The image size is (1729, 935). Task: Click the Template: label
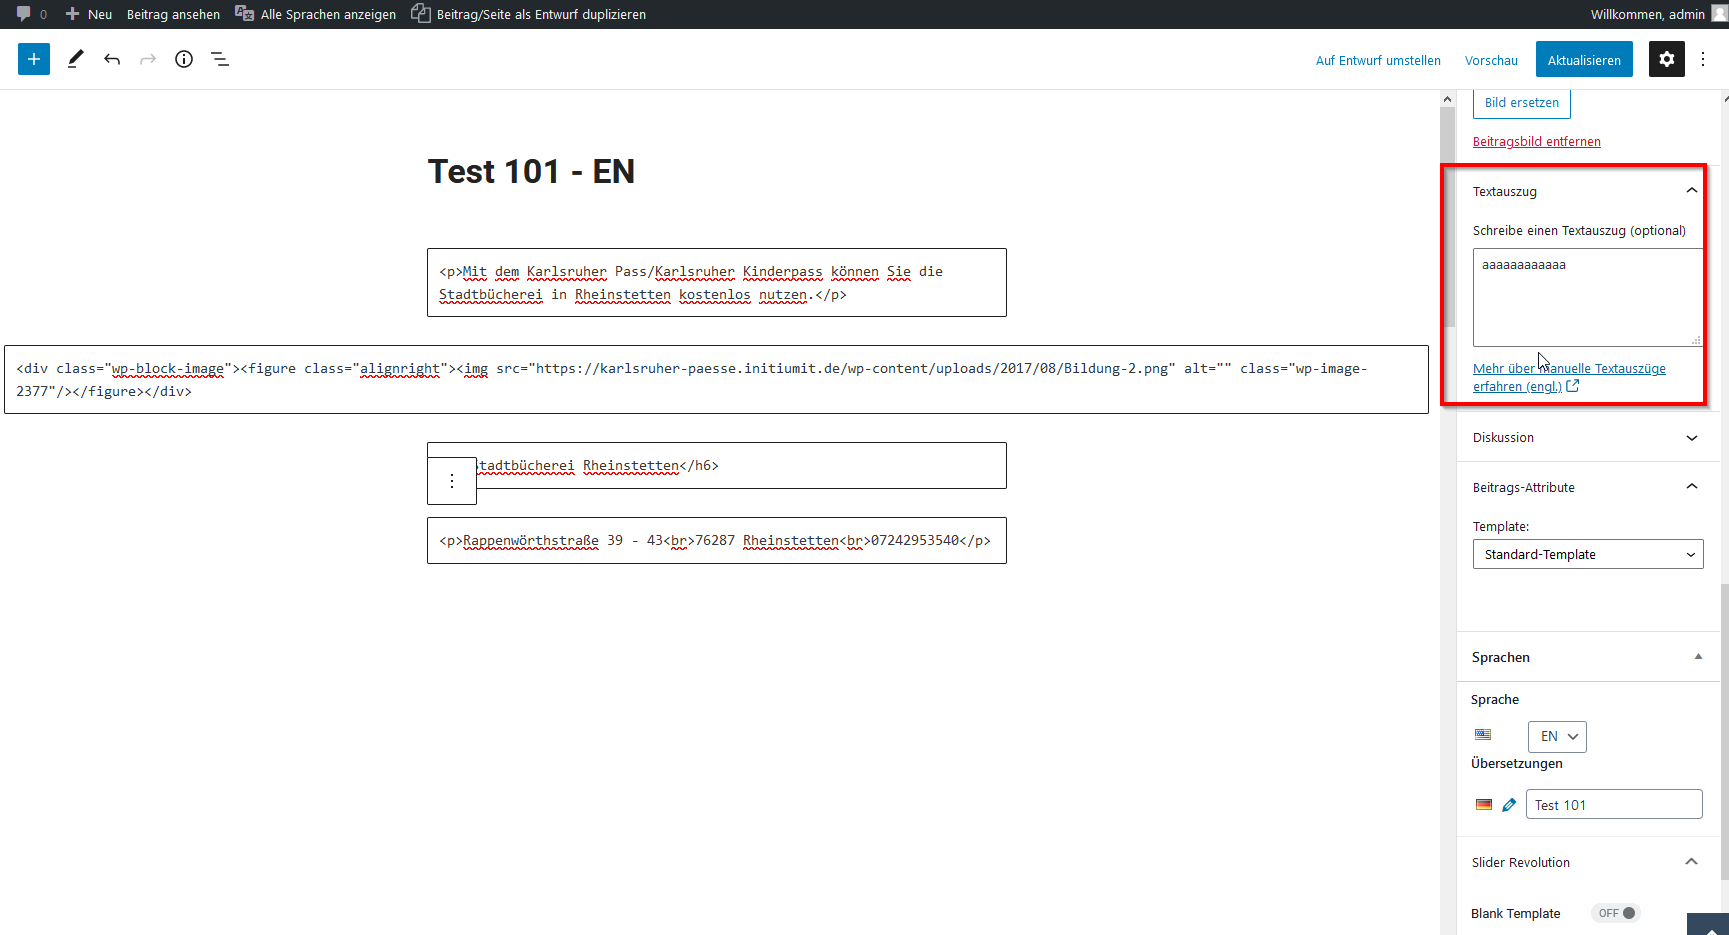pos(1501,526)
